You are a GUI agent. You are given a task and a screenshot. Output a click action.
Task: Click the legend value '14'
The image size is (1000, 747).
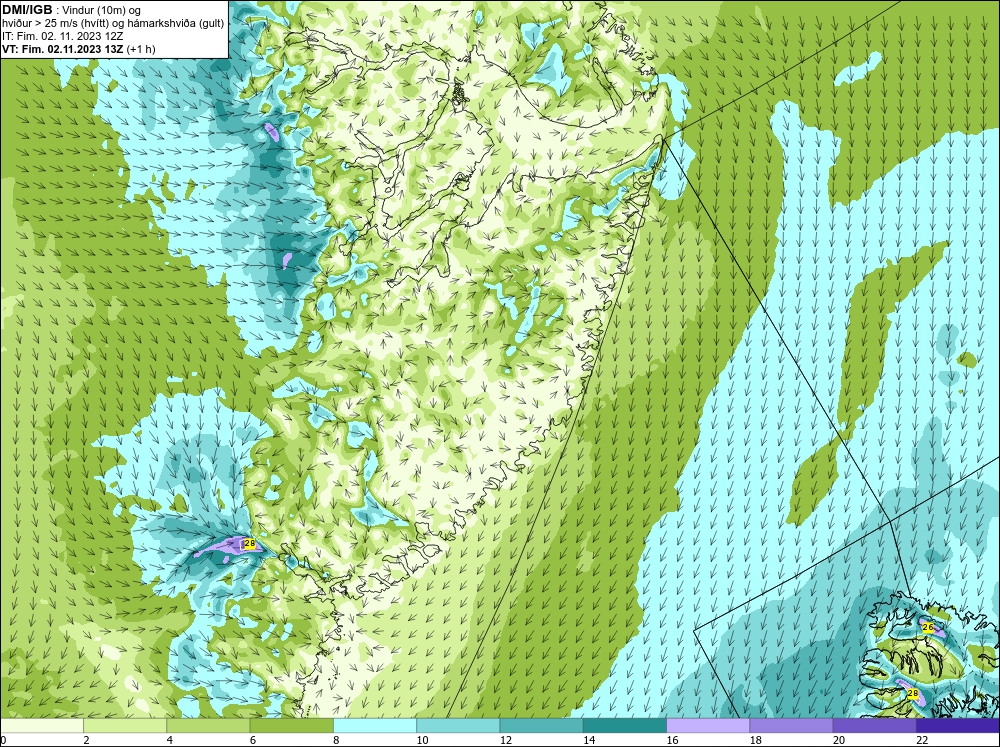589,740
